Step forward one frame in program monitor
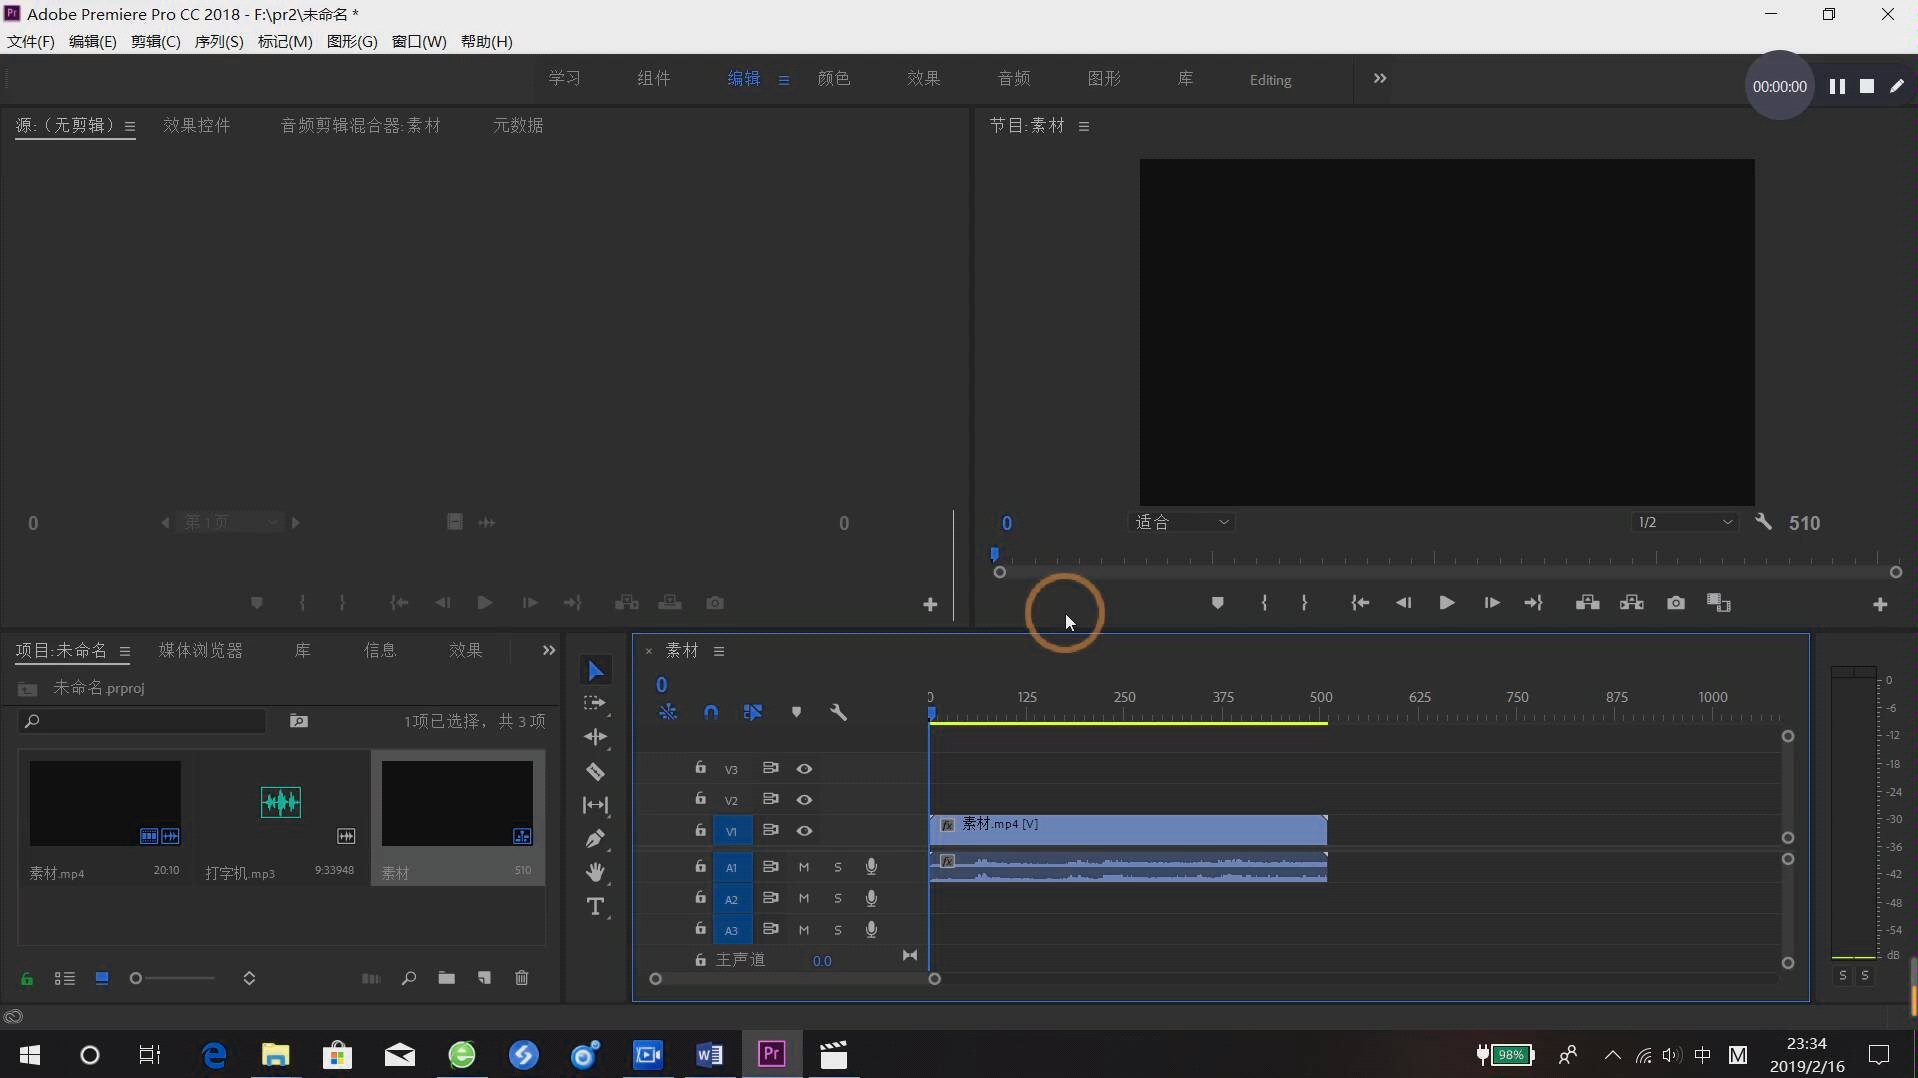Viewport: 1918px width, 1078px height. [1491, 603]
